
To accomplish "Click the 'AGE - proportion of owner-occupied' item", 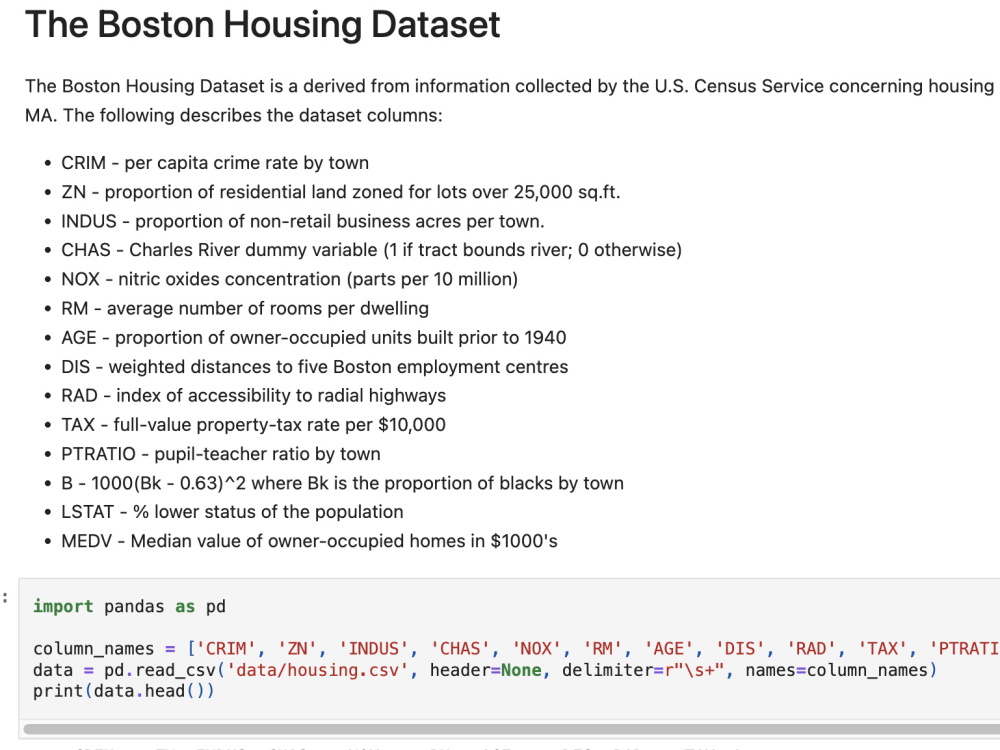I will pos(314,337).
